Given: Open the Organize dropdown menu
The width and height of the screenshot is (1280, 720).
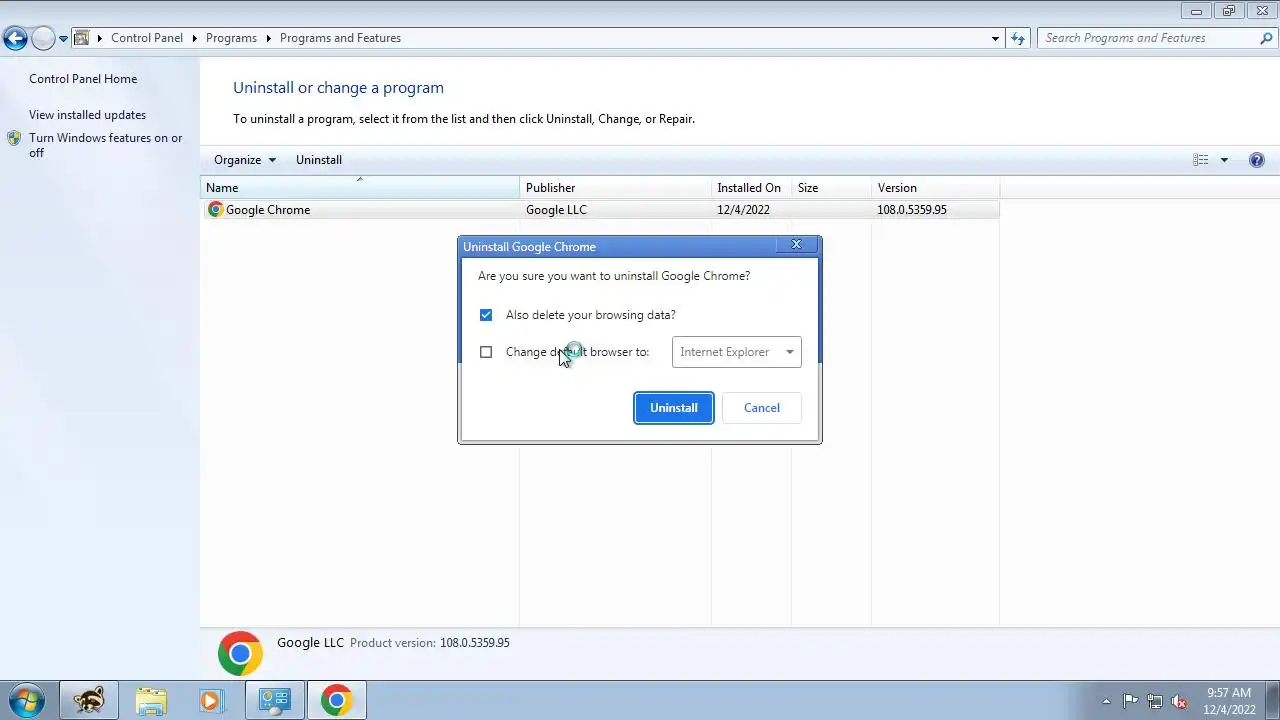Looking at the screenshot, I should pyautogui.click(x=244, y=160).
